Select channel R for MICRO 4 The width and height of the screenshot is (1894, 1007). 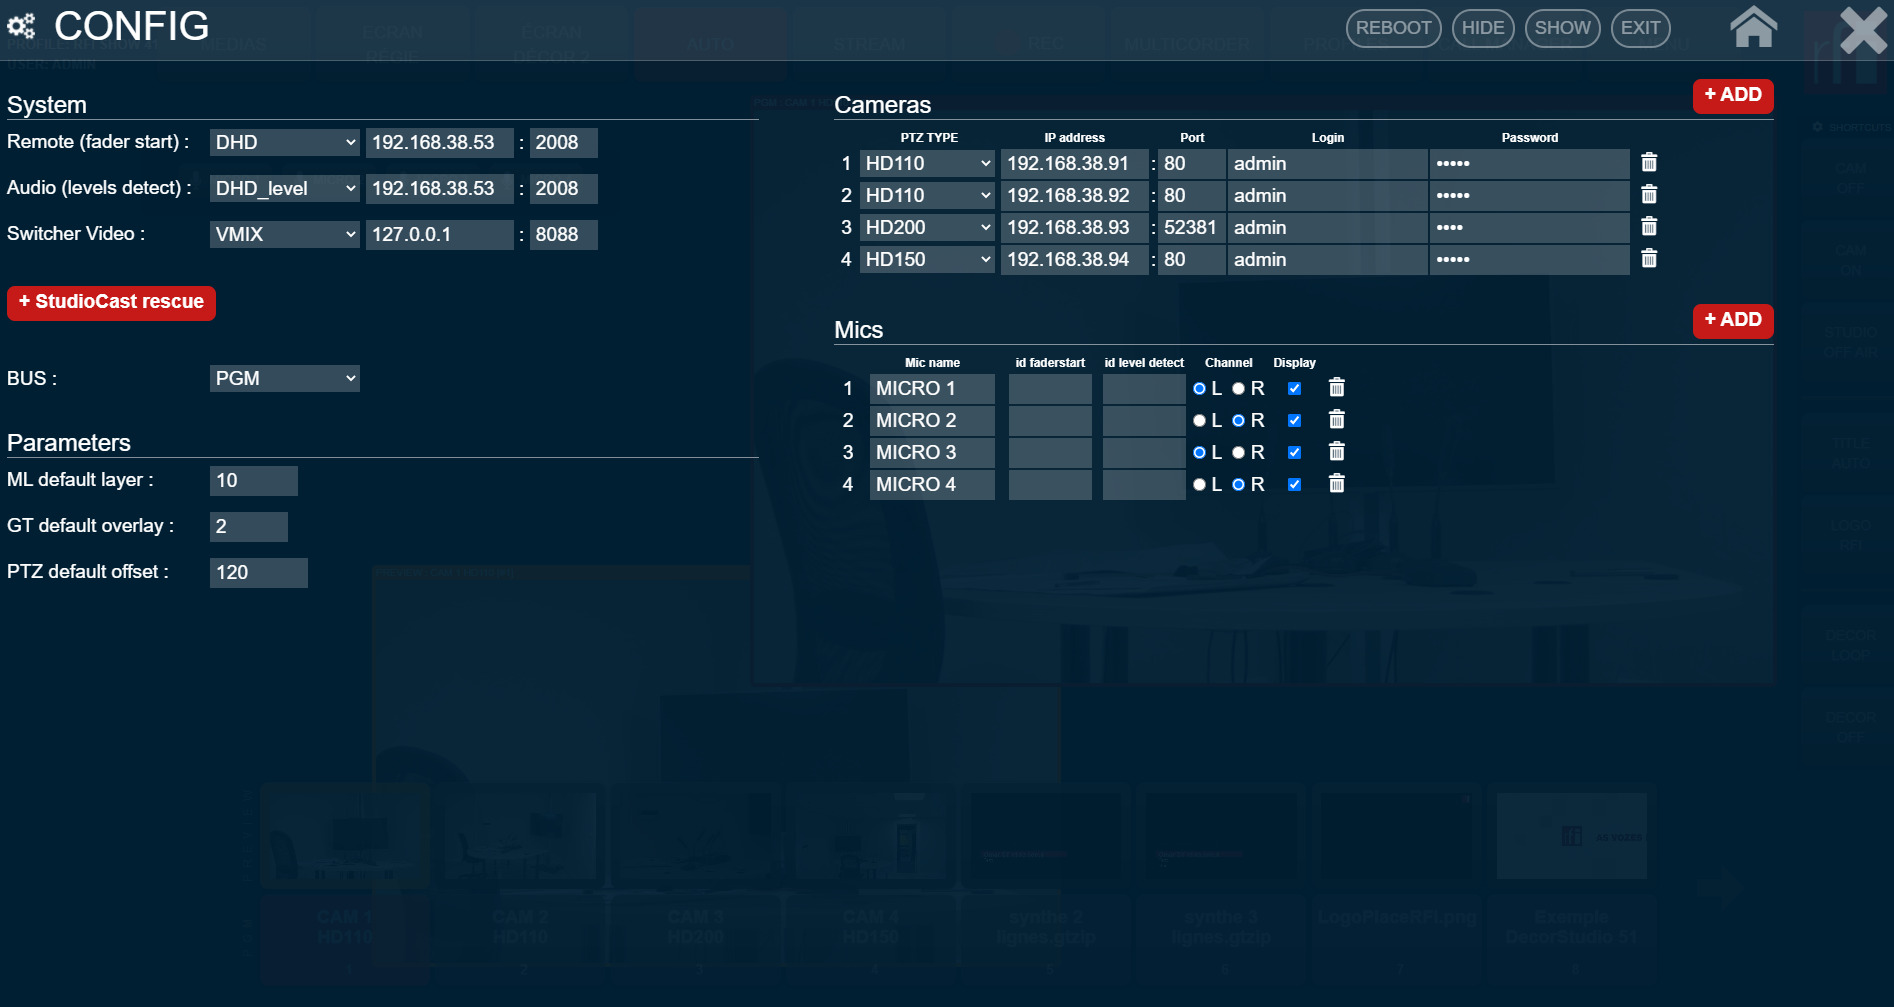(1238, 484)
